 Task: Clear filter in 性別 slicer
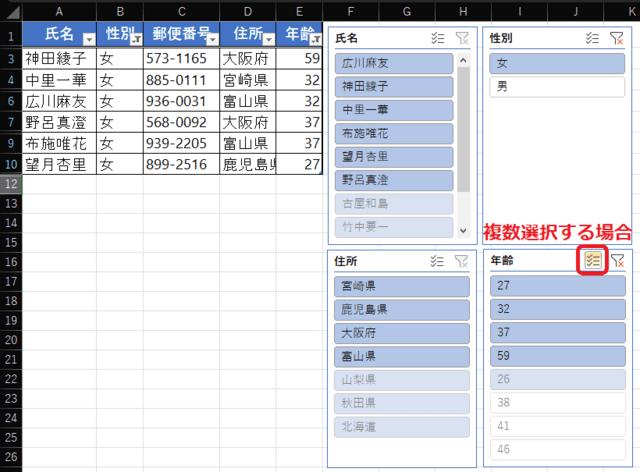point(617,38)
